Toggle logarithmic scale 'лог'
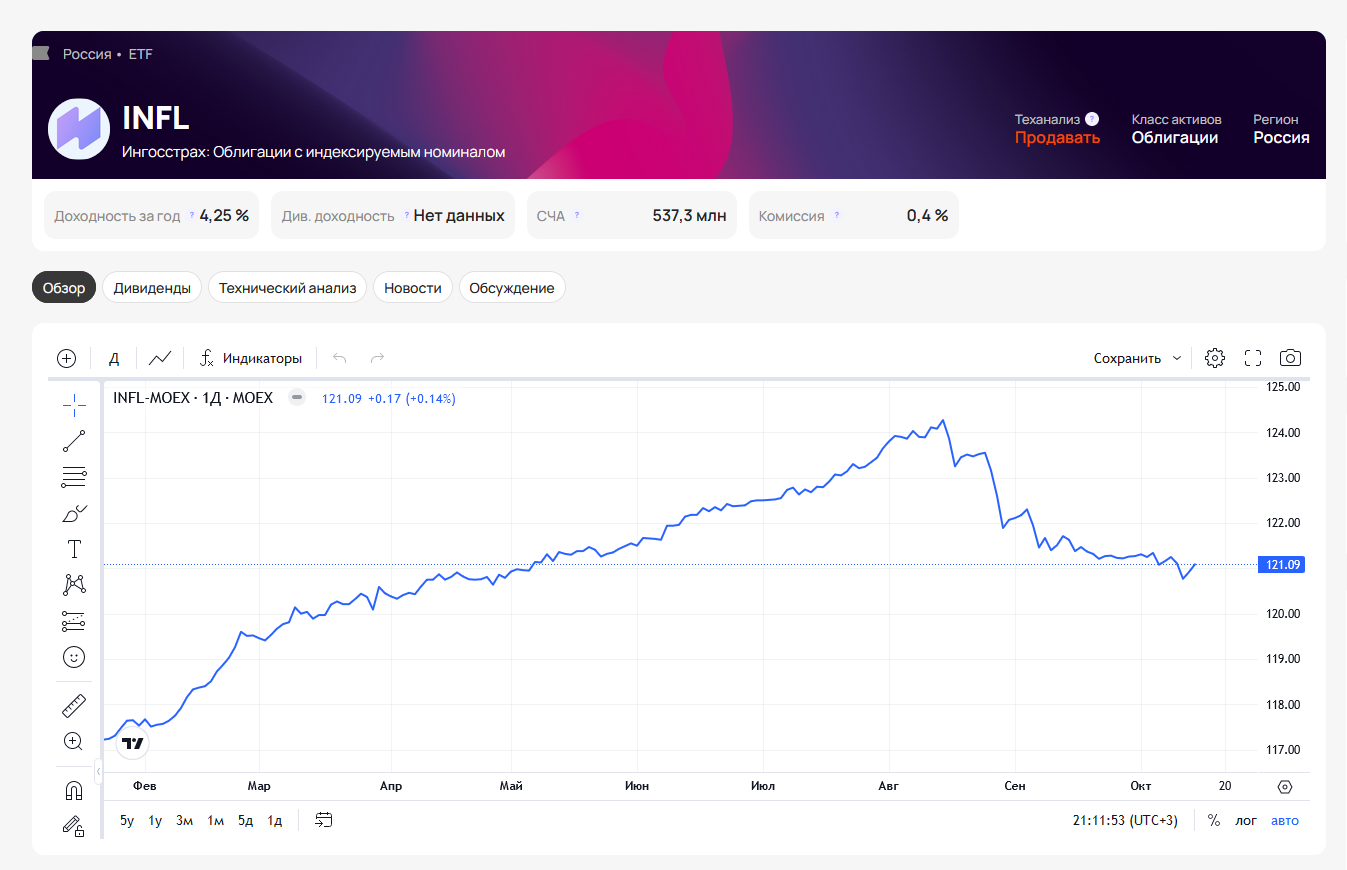The height and width of the screenshot is (870, 1347). 1246,821
